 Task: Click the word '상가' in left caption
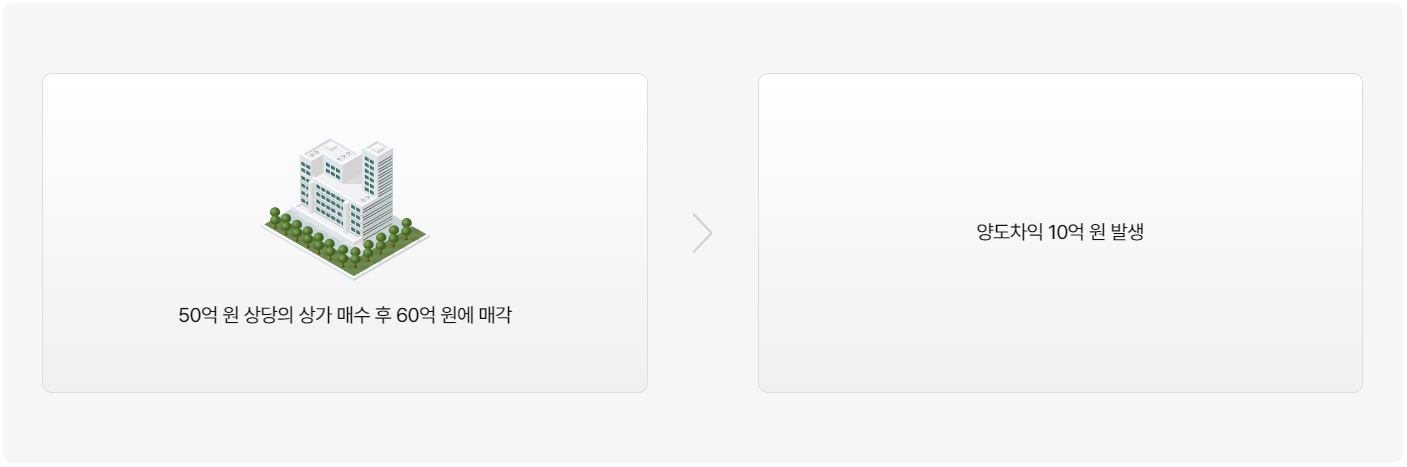316,316
